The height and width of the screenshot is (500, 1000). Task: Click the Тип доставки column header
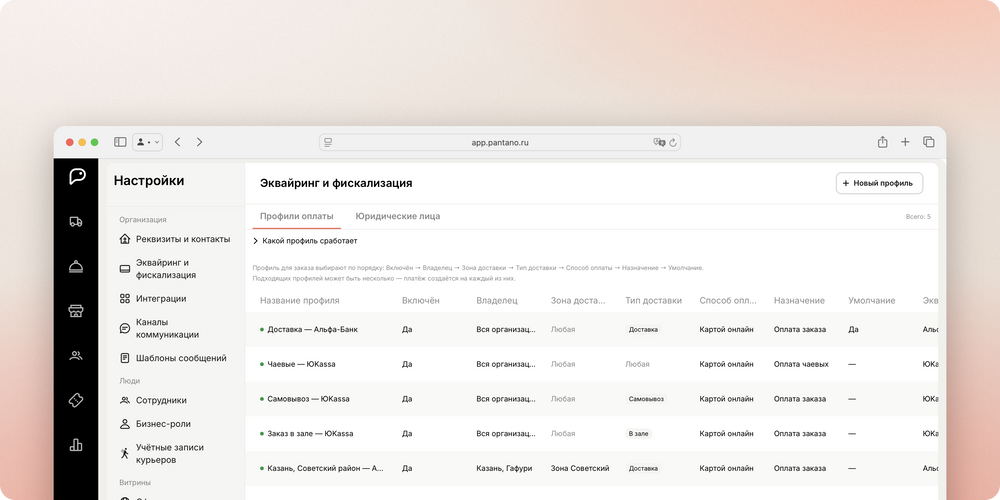click(654, 300)
